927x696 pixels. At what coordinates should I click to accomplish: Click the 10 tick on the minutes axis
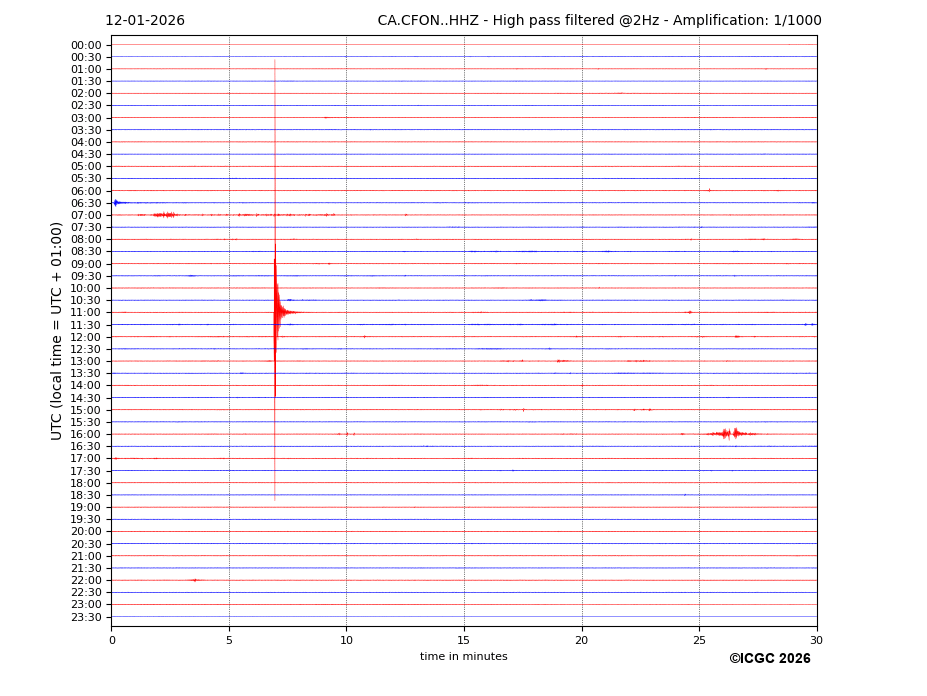346,640
